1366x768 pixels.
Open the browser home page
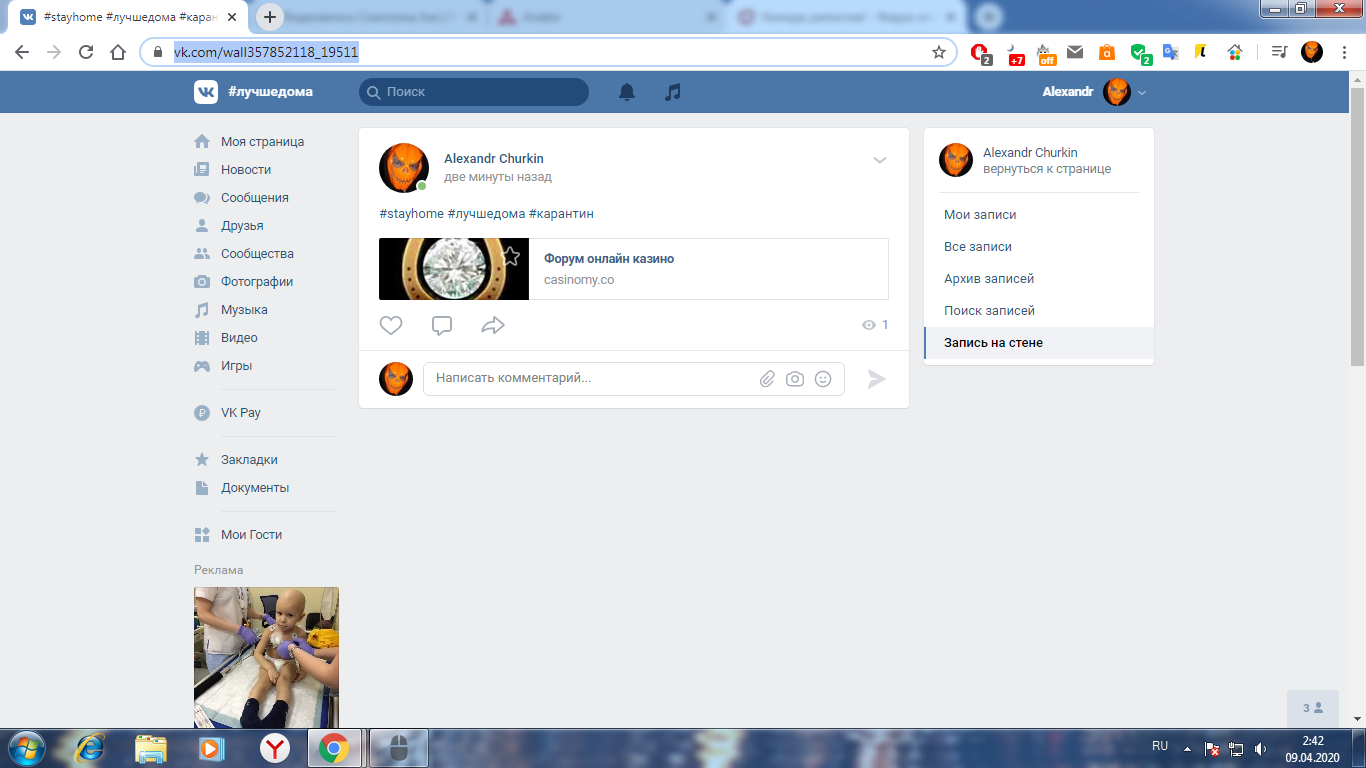(118, 52)
